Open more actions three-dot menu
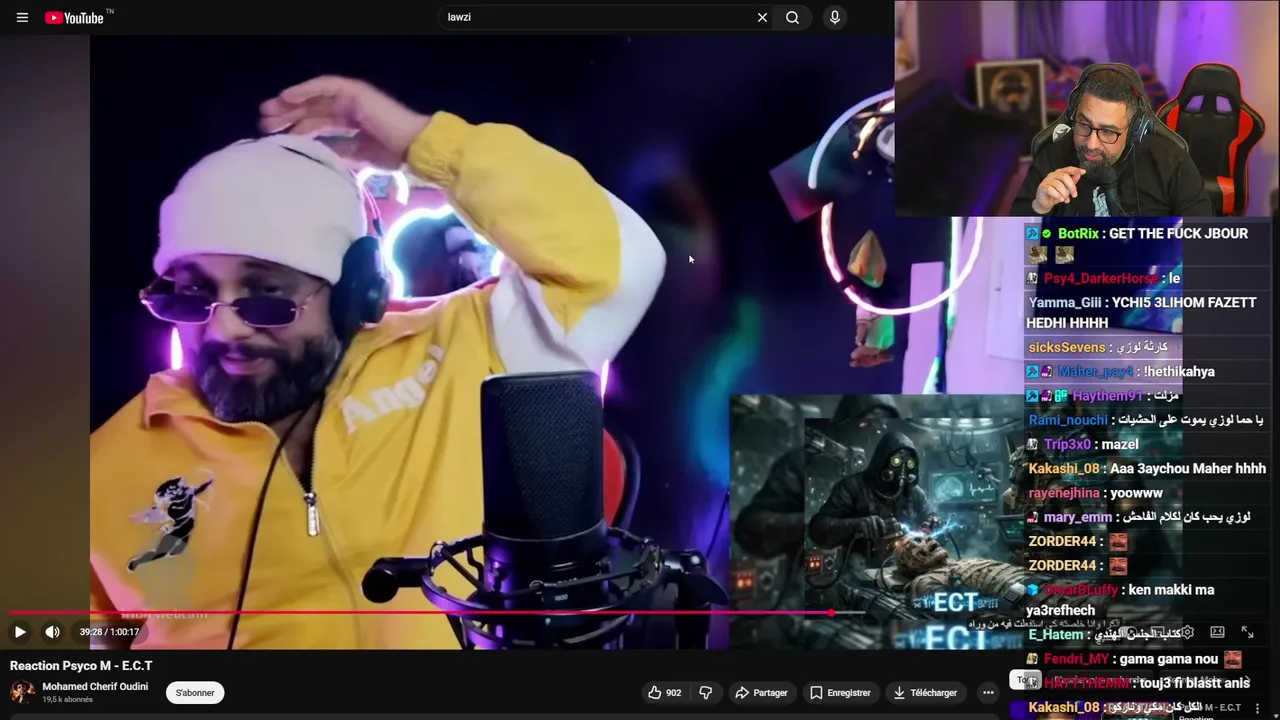The image size is (1280, 720). [988, 692]
